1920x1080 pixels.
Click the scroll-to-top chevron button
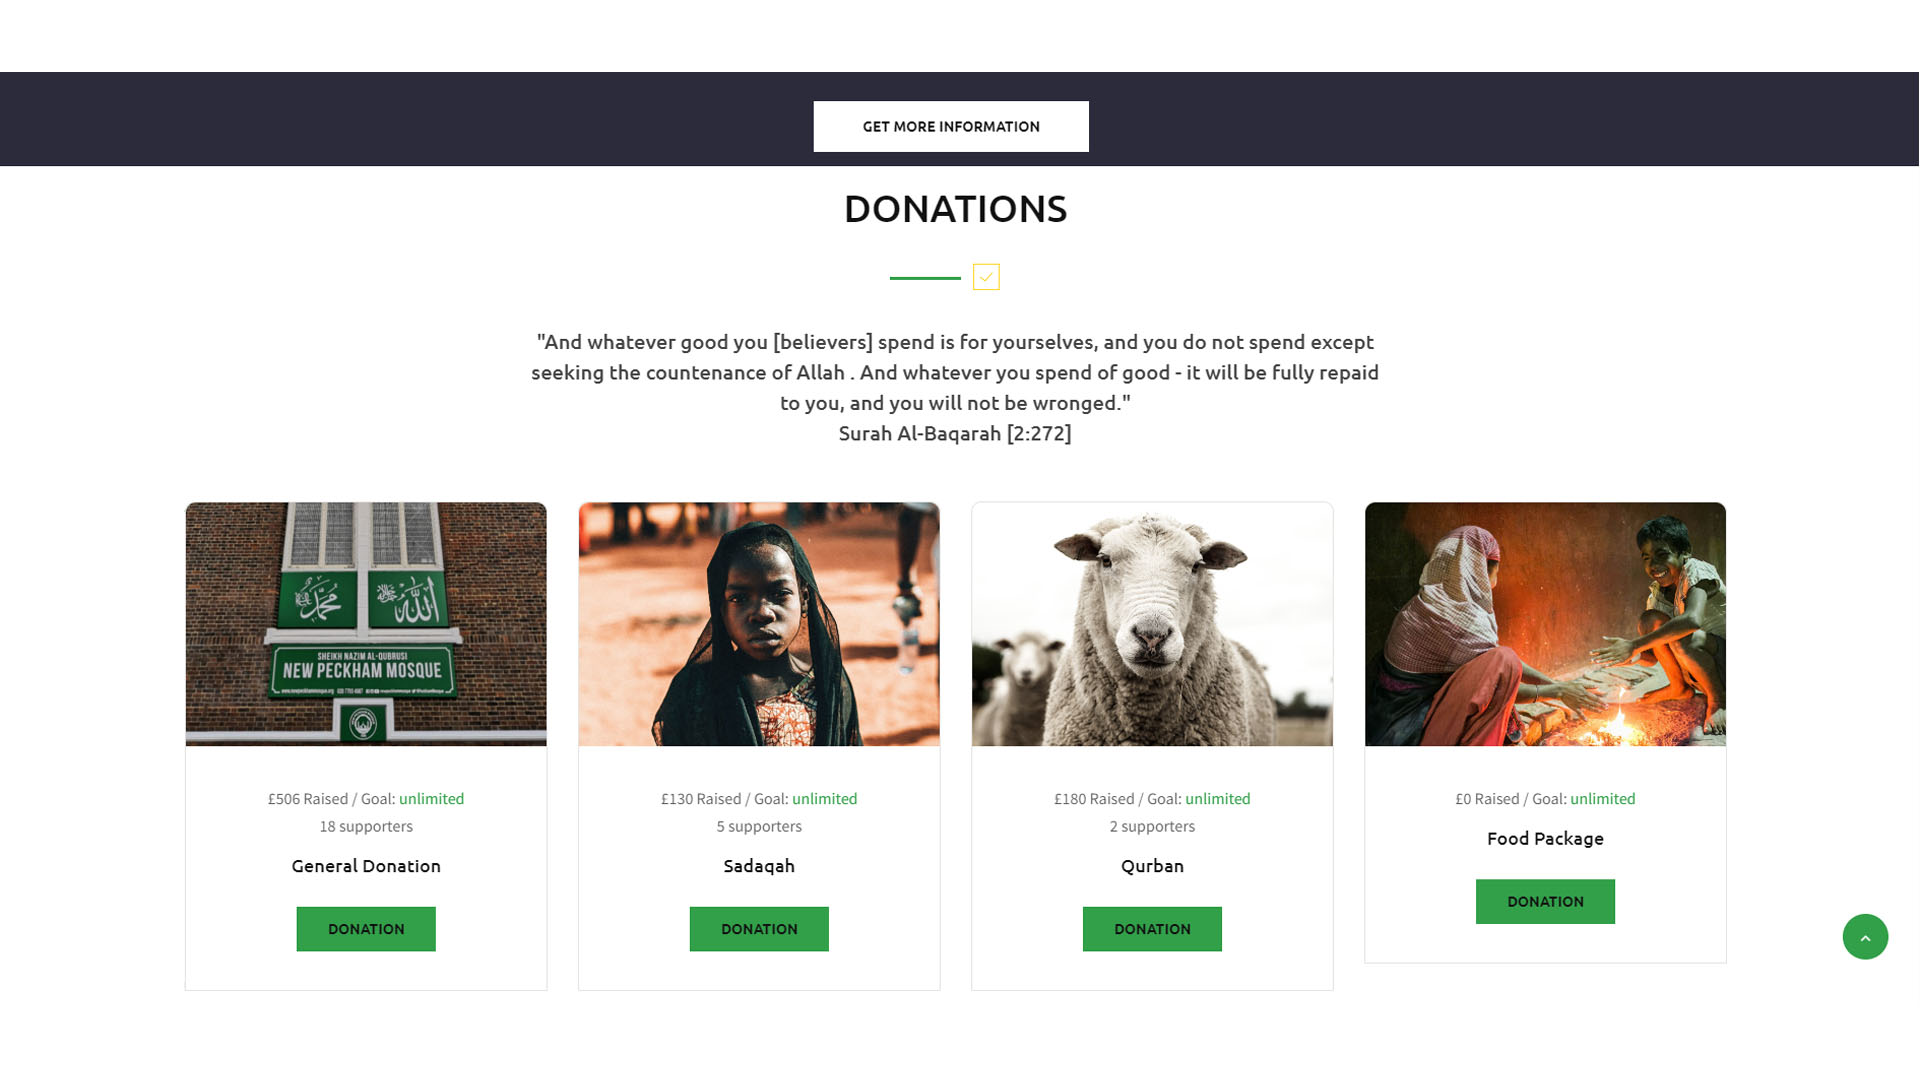pyautogui.click(x=1865, y=937)
